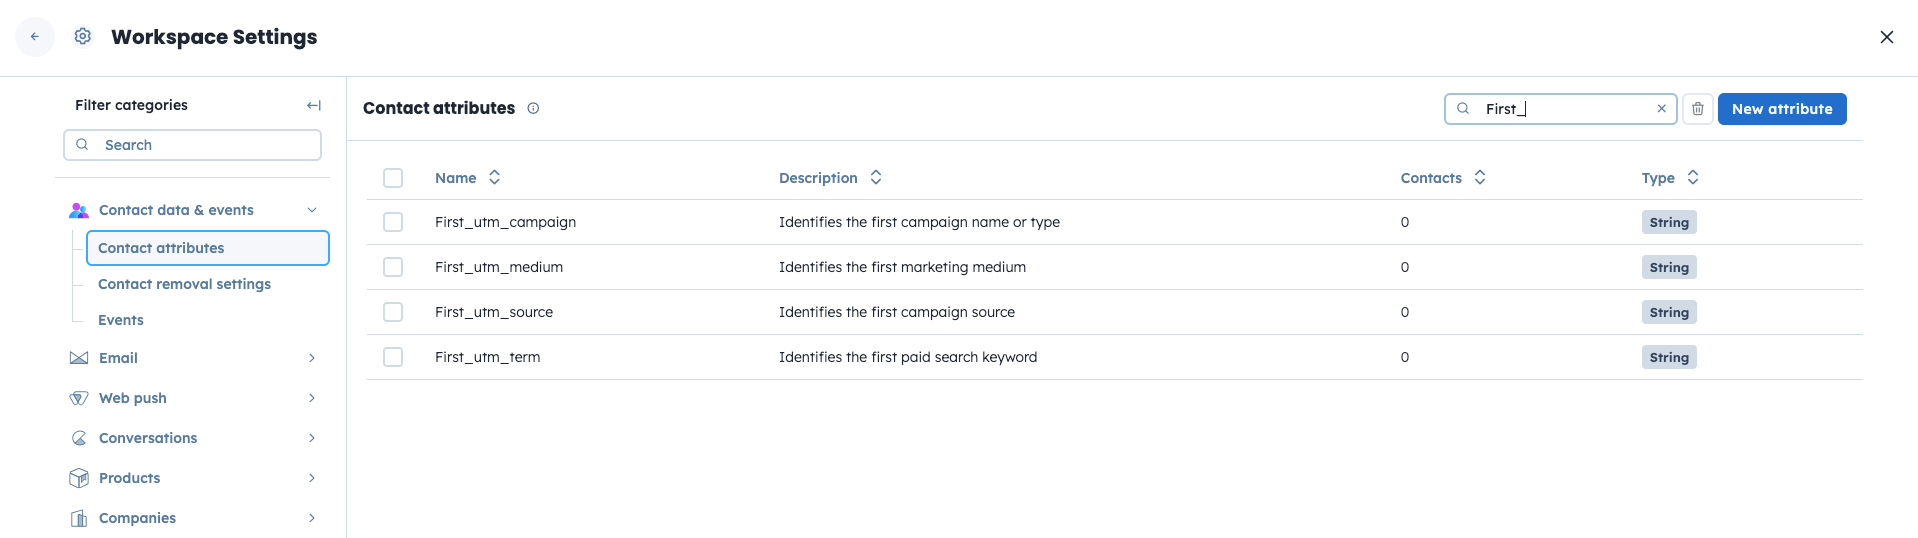Sort attributes by Contacts count
Screen dimensions: 1918x538
pyautogui.click(x=1479, y=177)
